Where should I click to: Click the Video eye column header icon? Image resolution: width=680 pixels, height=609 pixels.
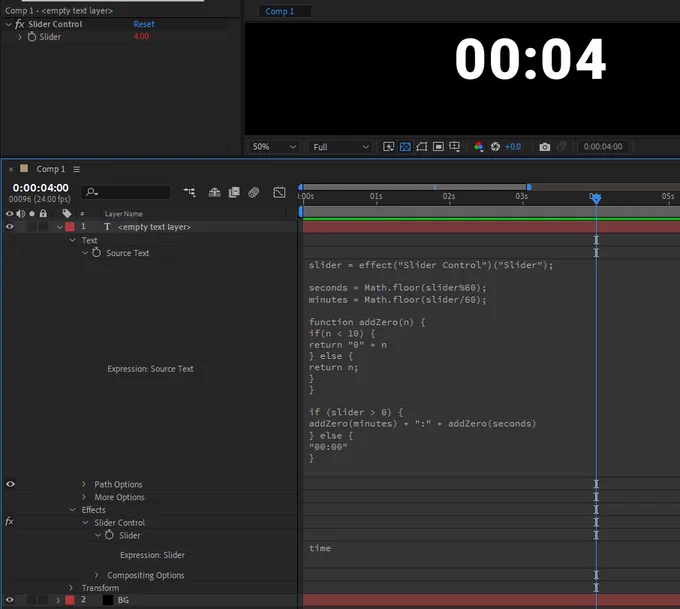[x=9, y=213]
